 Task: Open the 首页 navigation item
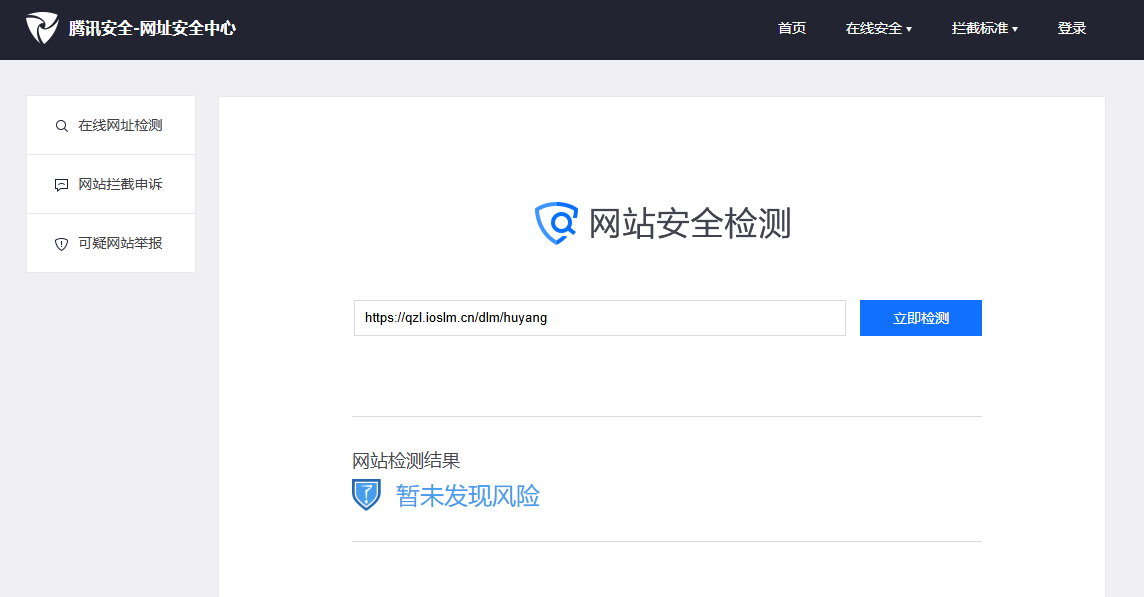(792, 28)
